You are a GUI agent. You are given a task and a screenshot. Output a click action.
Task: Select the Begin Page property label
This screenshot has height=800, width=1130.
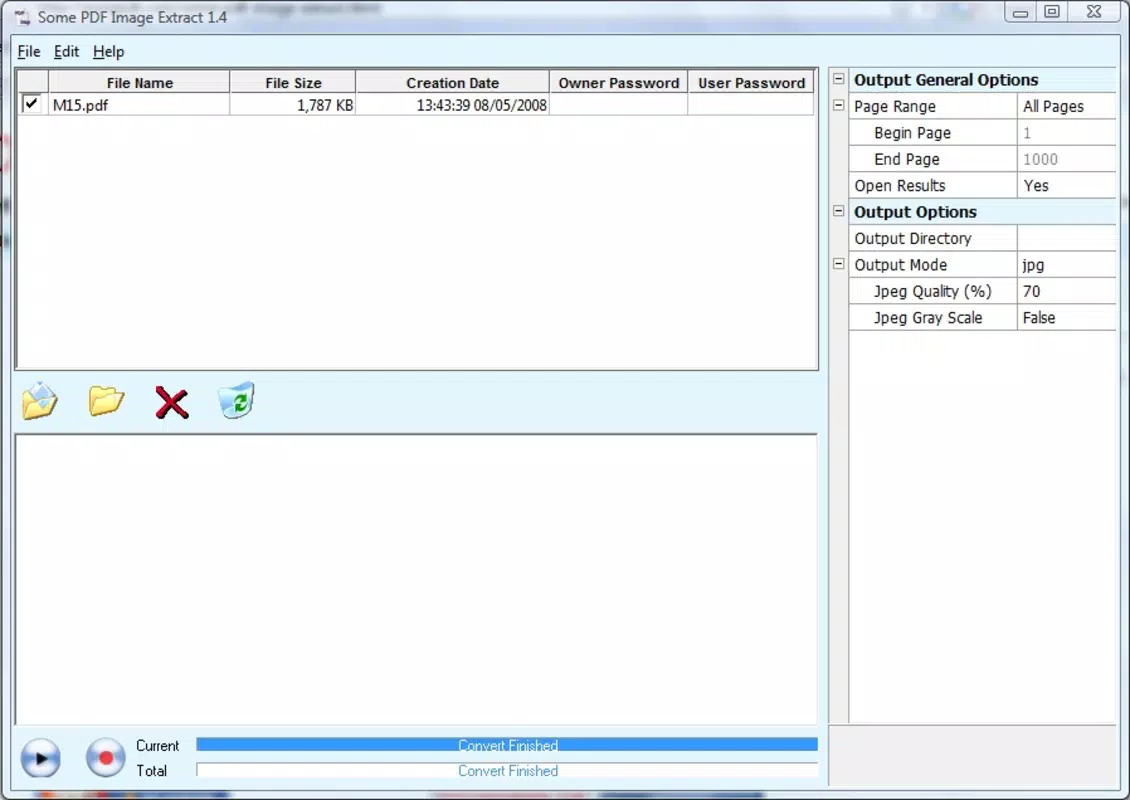[912, 133]
